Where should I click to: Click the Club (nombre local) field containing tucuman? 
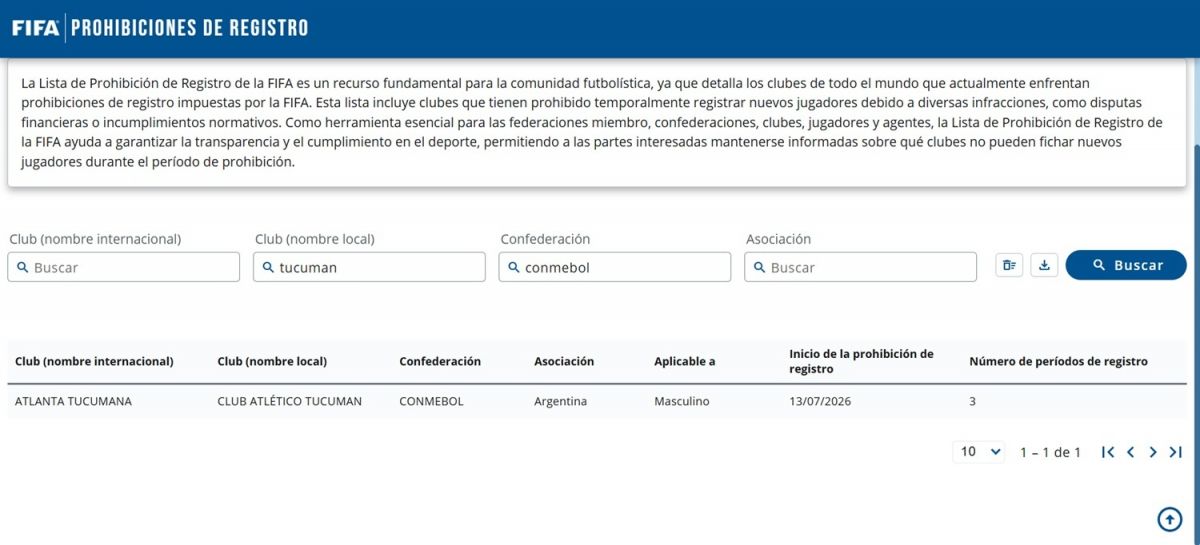point(369,267)
